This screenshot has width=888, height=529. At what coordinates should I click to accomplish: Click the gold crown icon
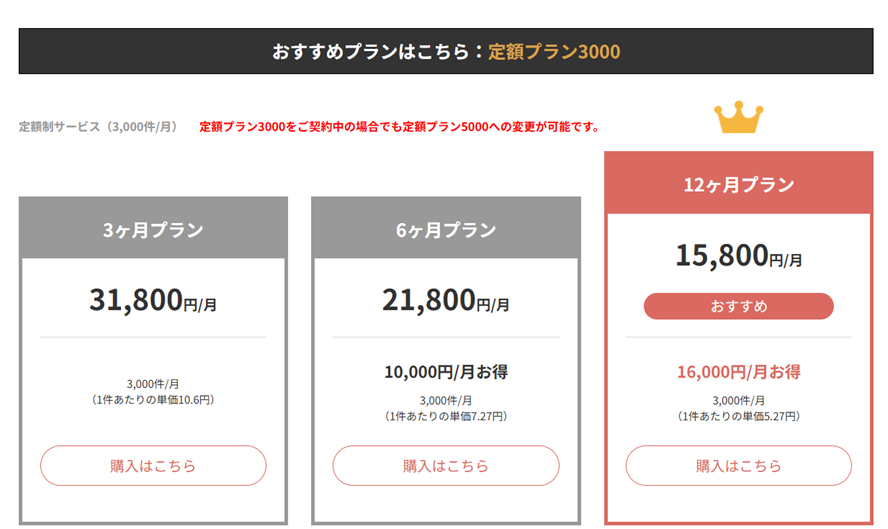tap(738, 117)
